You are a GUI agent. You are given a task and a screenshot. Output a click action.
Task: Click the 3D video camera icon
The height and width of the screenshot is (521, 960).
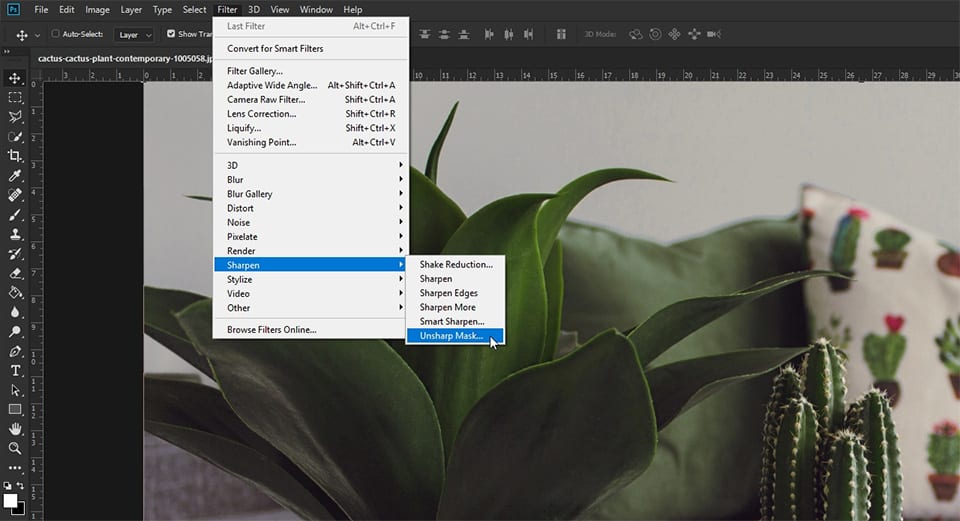713,34
